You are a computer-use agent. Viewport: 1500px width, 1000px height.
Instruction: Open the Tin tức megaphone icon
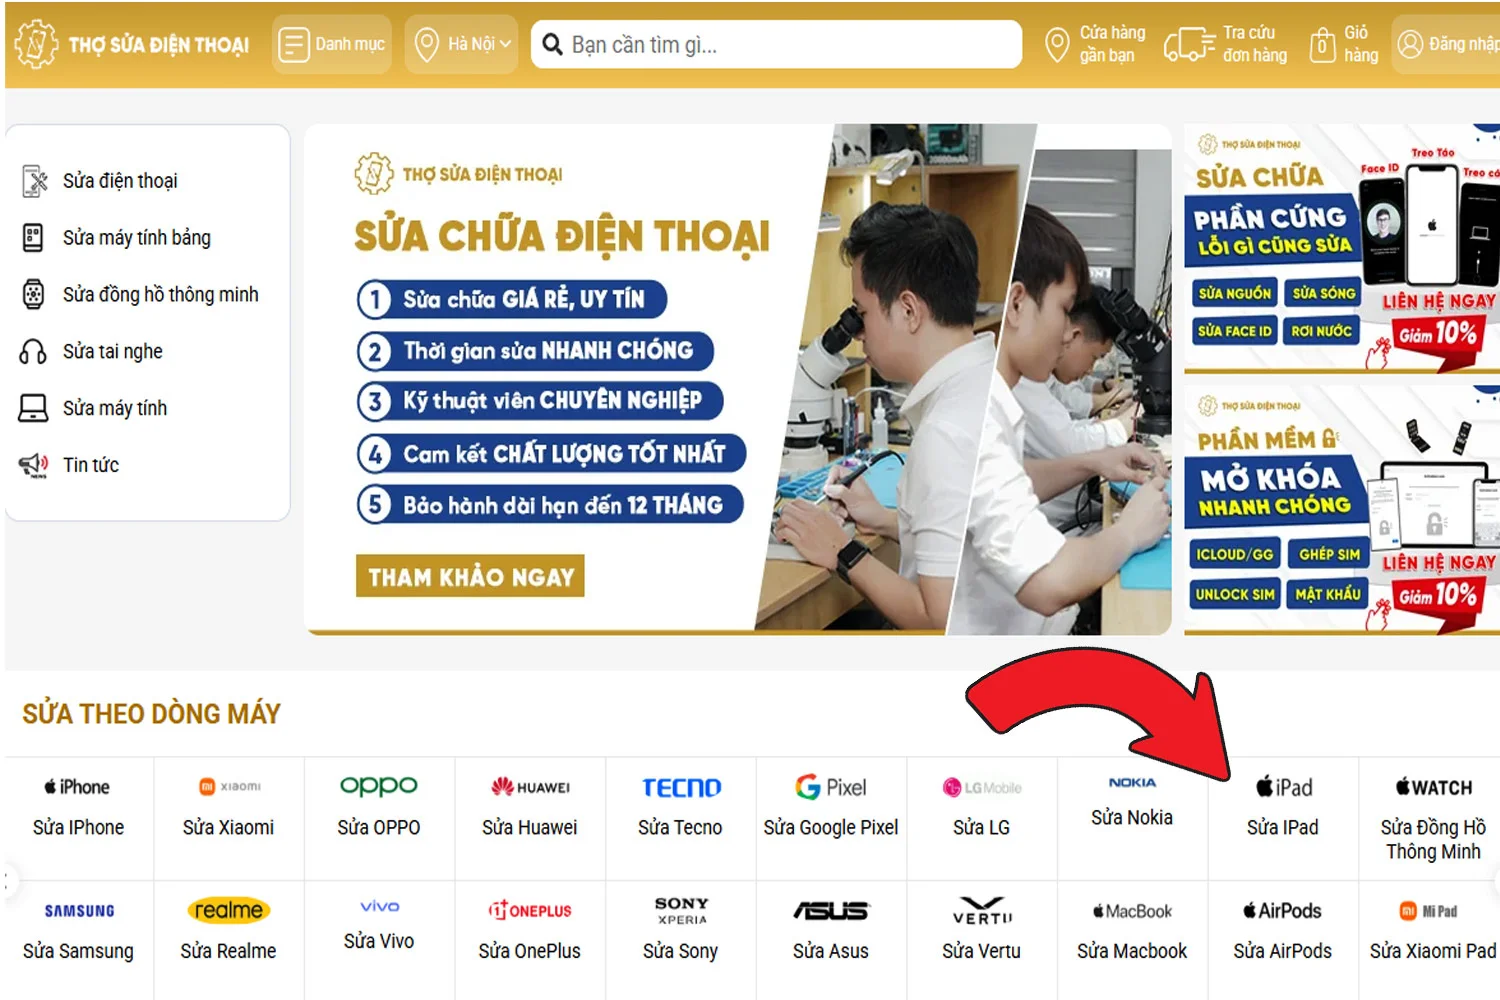33,465
